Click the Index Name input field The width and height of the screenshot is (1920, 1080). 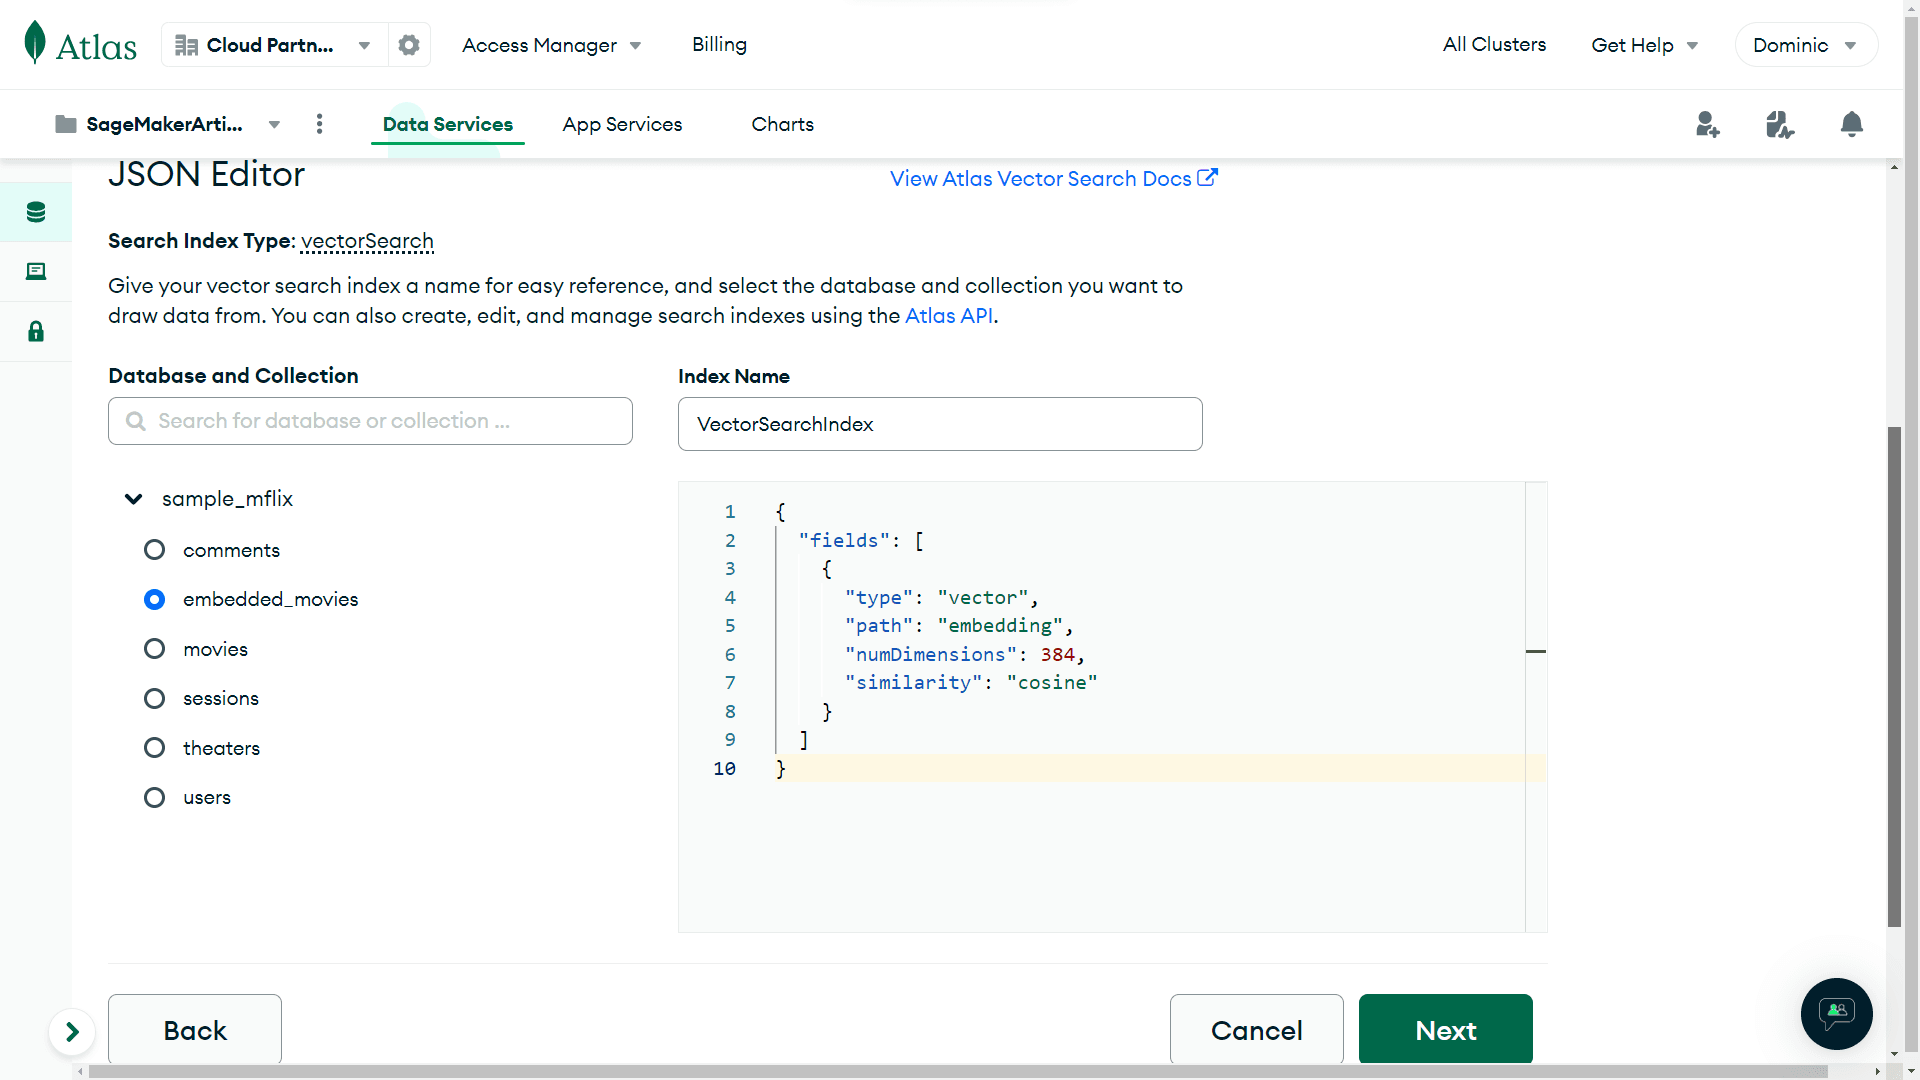[940, 423]
